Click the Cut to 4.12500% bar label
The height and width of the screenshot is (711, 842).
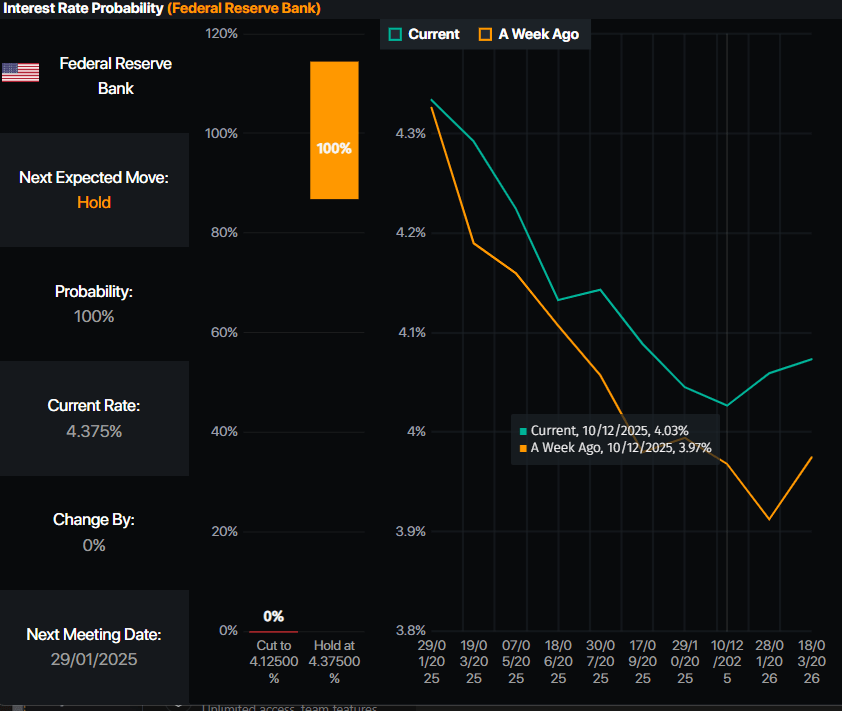(273, 662)
